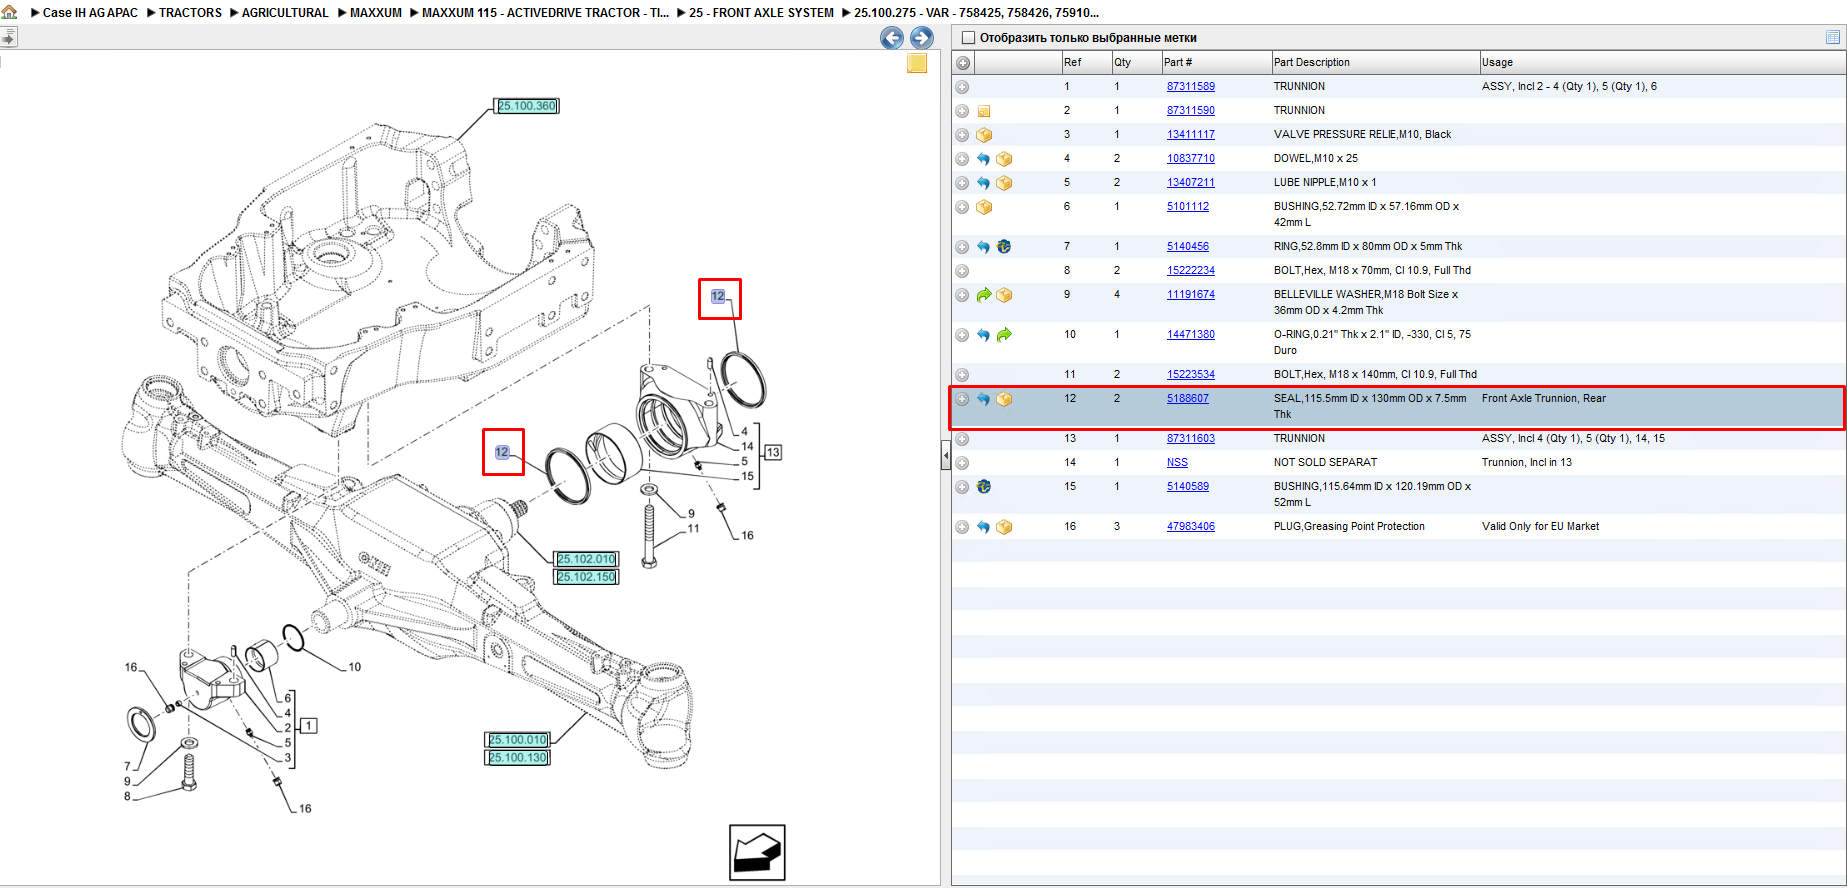Click the export arrow icon below the diagram
Viewport: 1847px width, 888px height.
(757, 852)
